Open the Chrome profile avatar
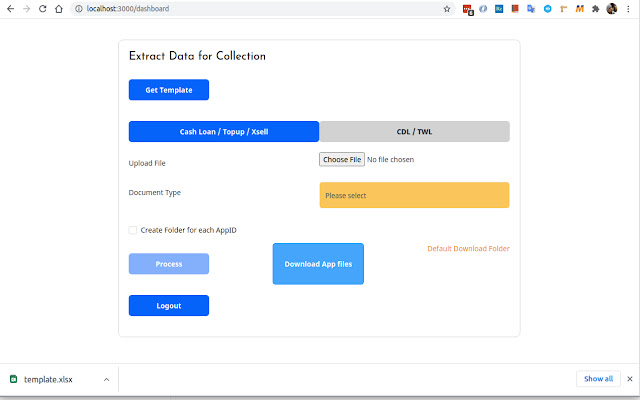 coord(612,9)
